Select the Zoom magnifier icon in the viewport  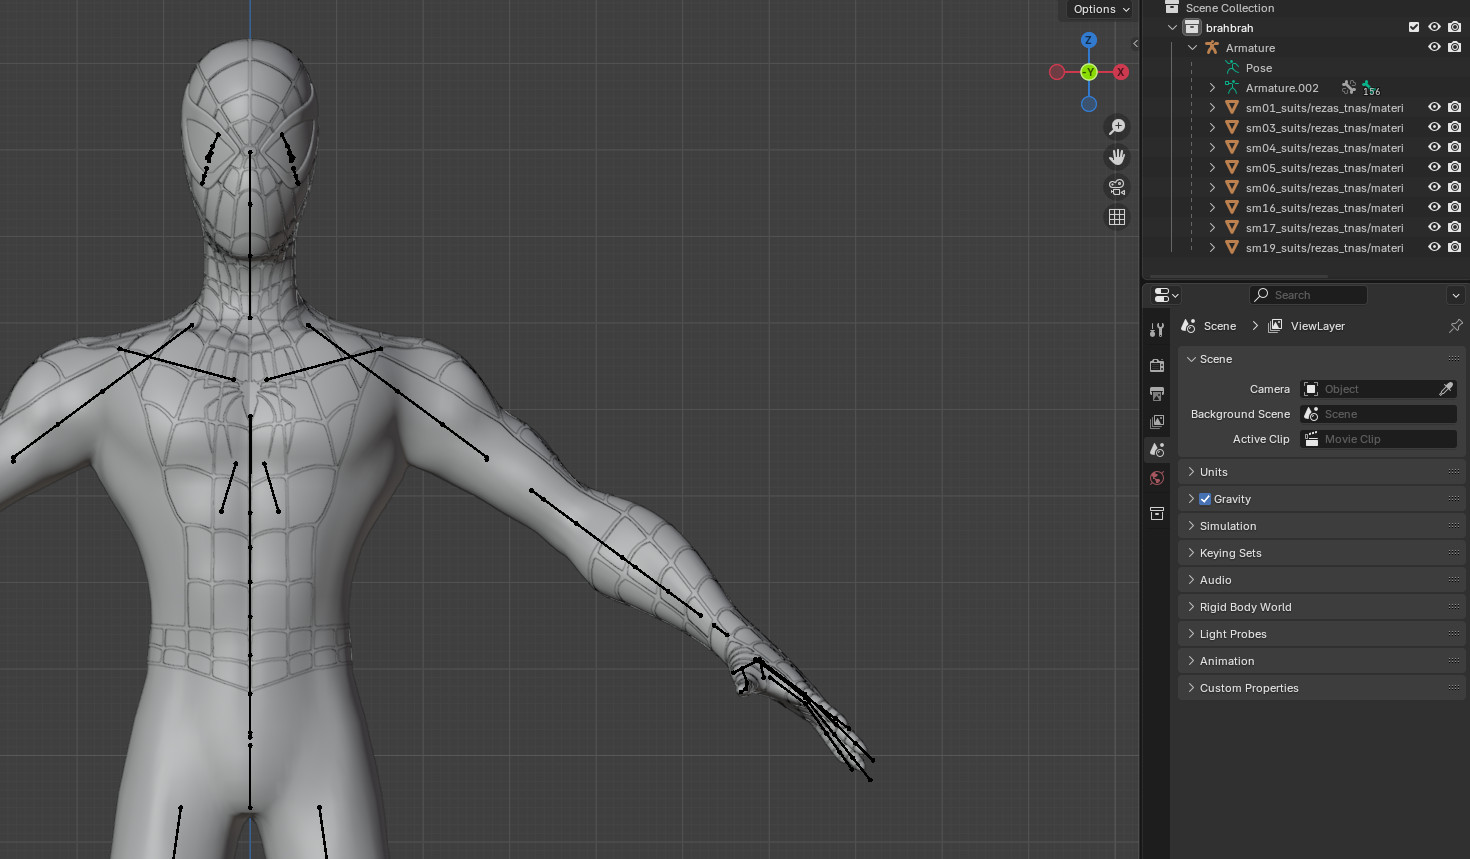pyautogui.click(x=1117, y=126)
